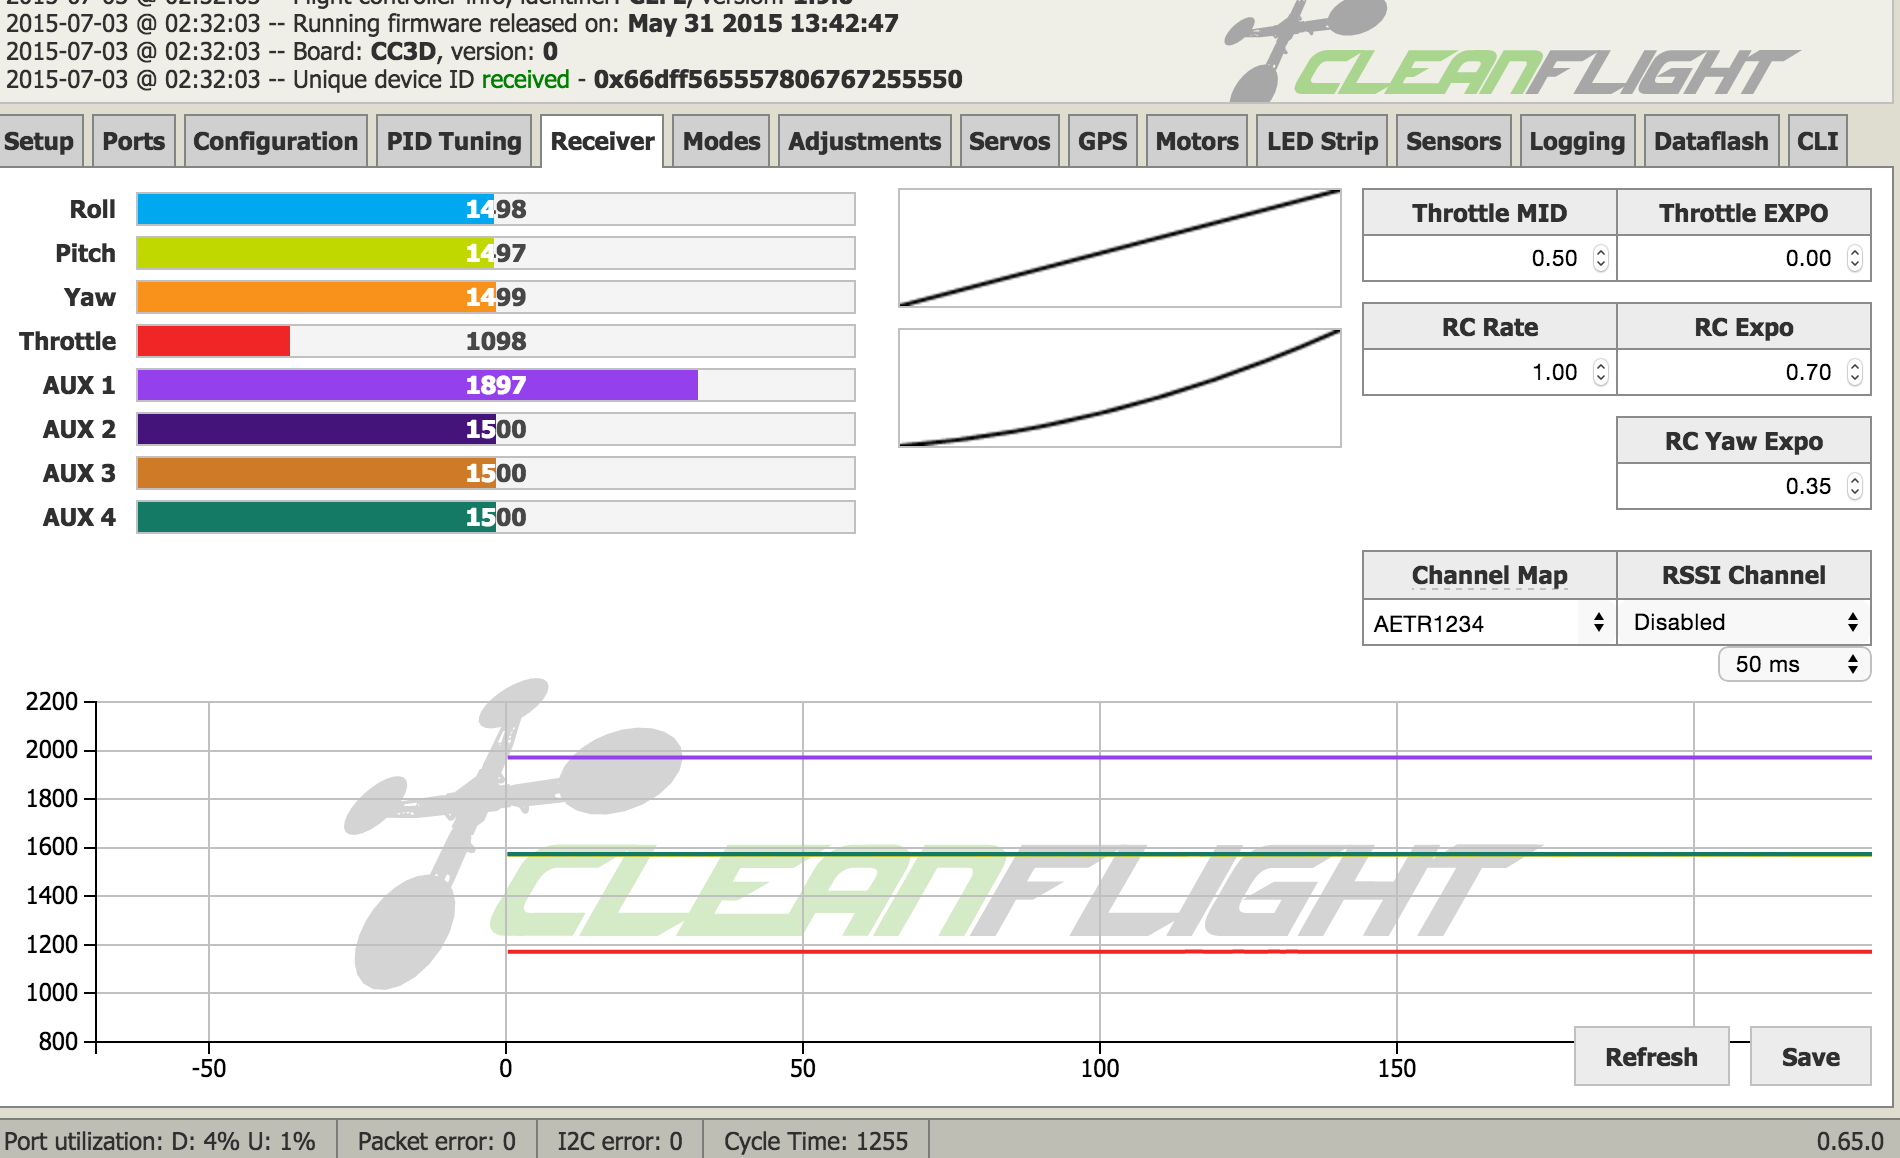Click the RC Expo value field 0.70

(x=1743, y=372)
